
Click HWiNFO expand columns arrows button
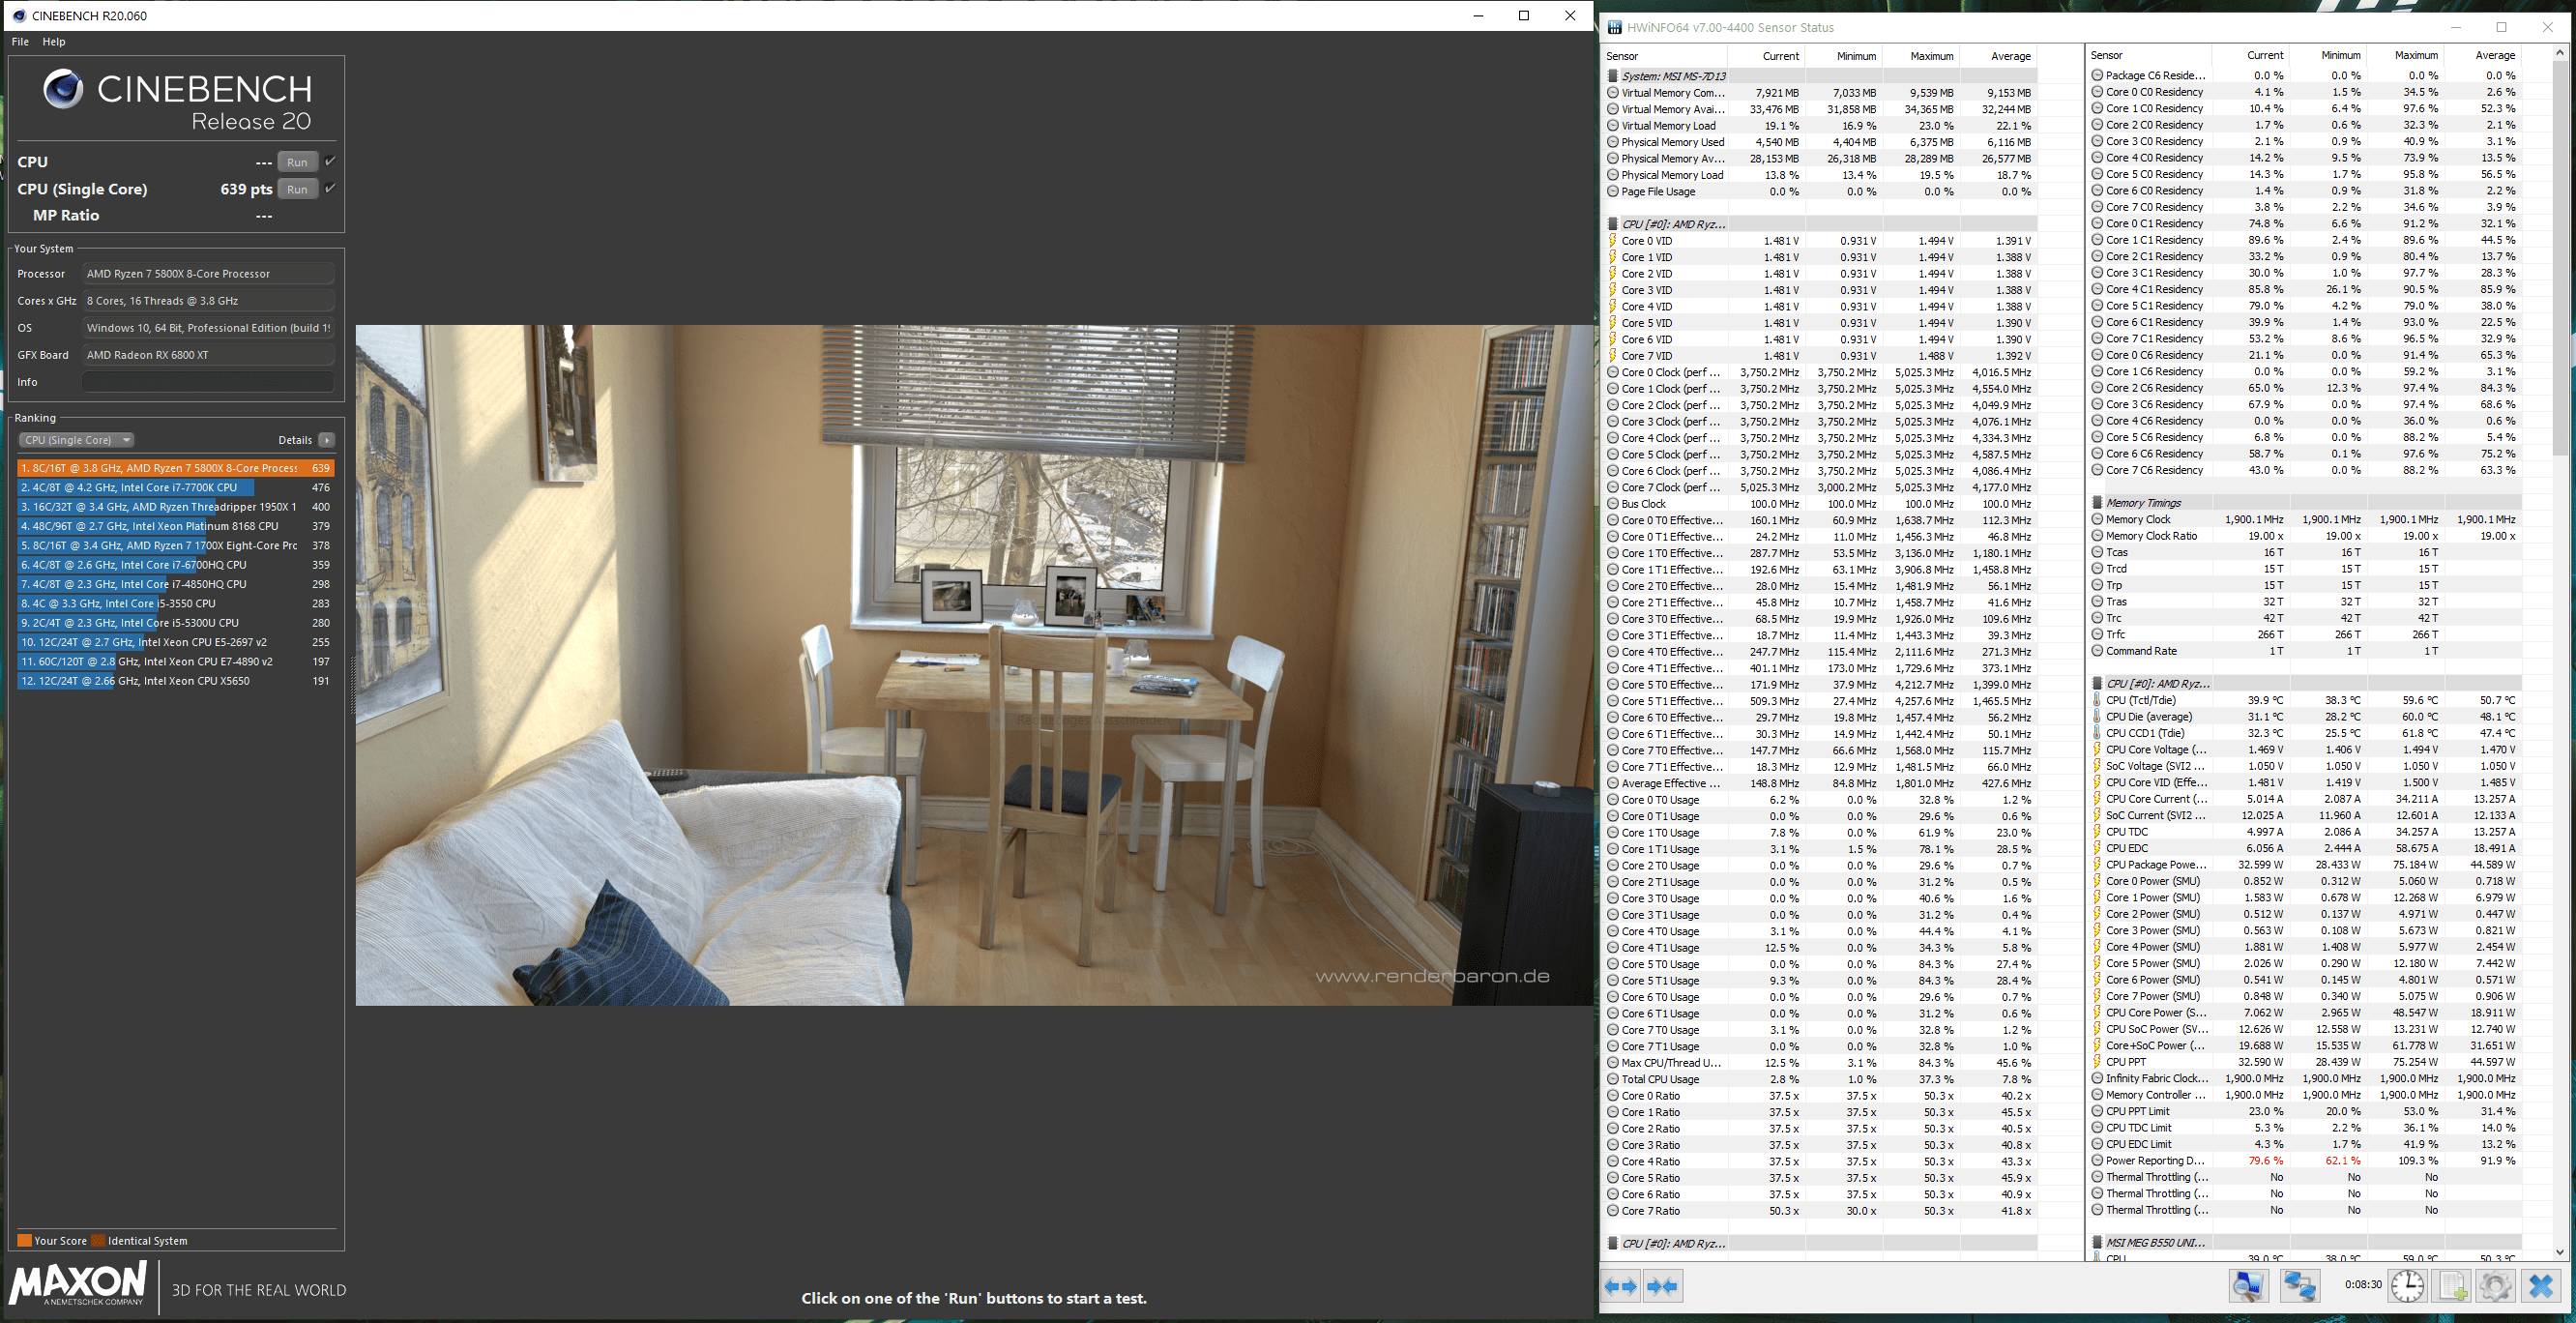(x=1621, y=1287)
